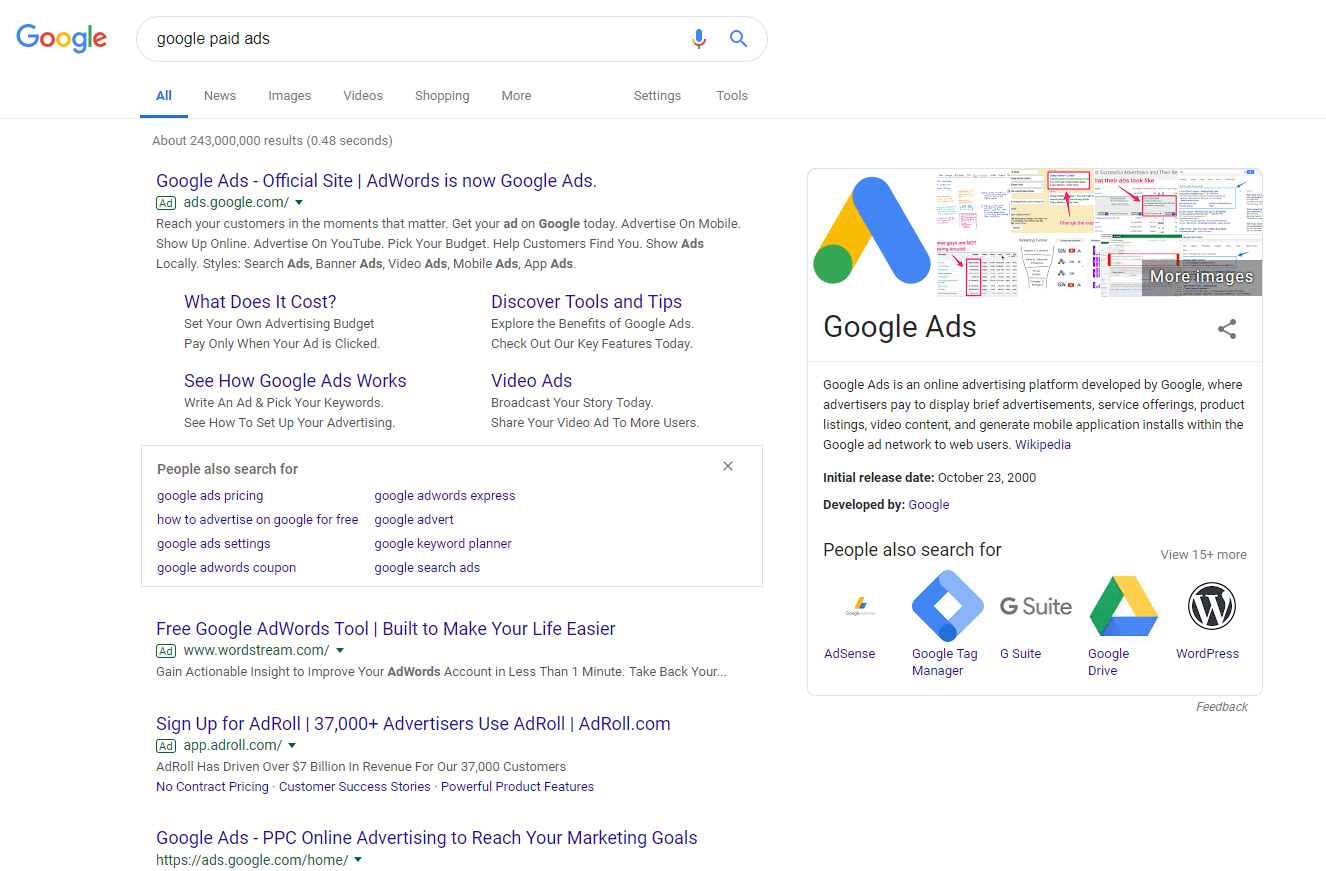
Task: Expand dropdown arrow next to app.adroll.com/
Action: click(292, 746)
